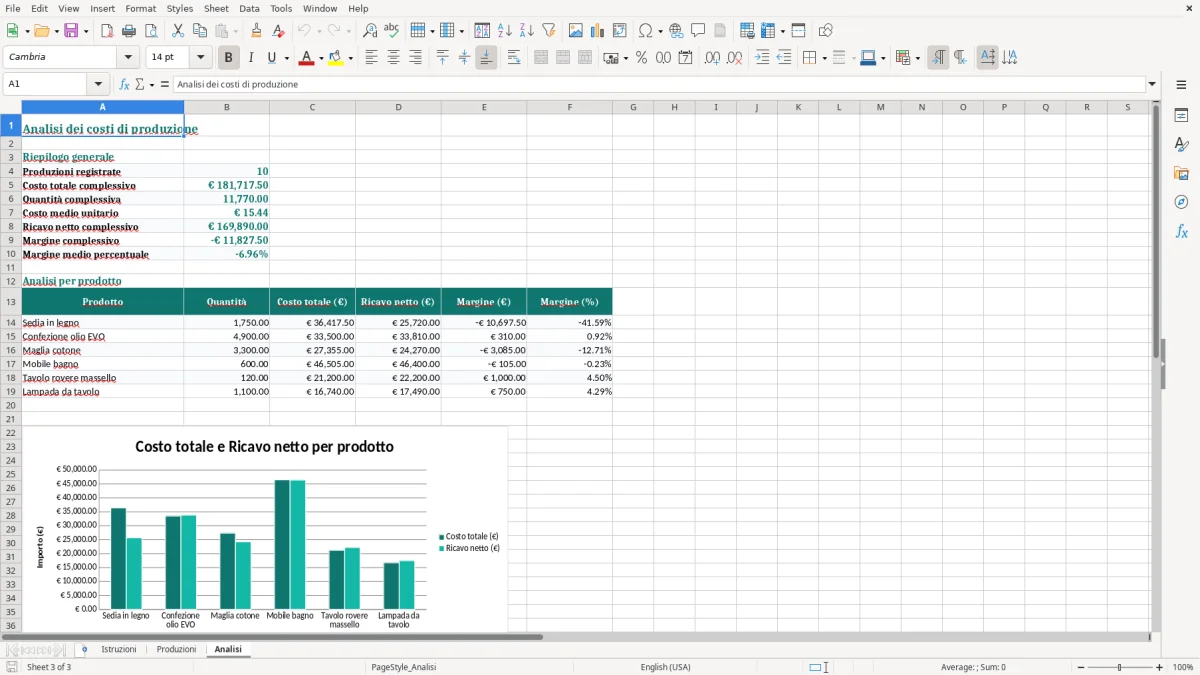
Task: Click the Print icon
Action: tap(129, 31)
